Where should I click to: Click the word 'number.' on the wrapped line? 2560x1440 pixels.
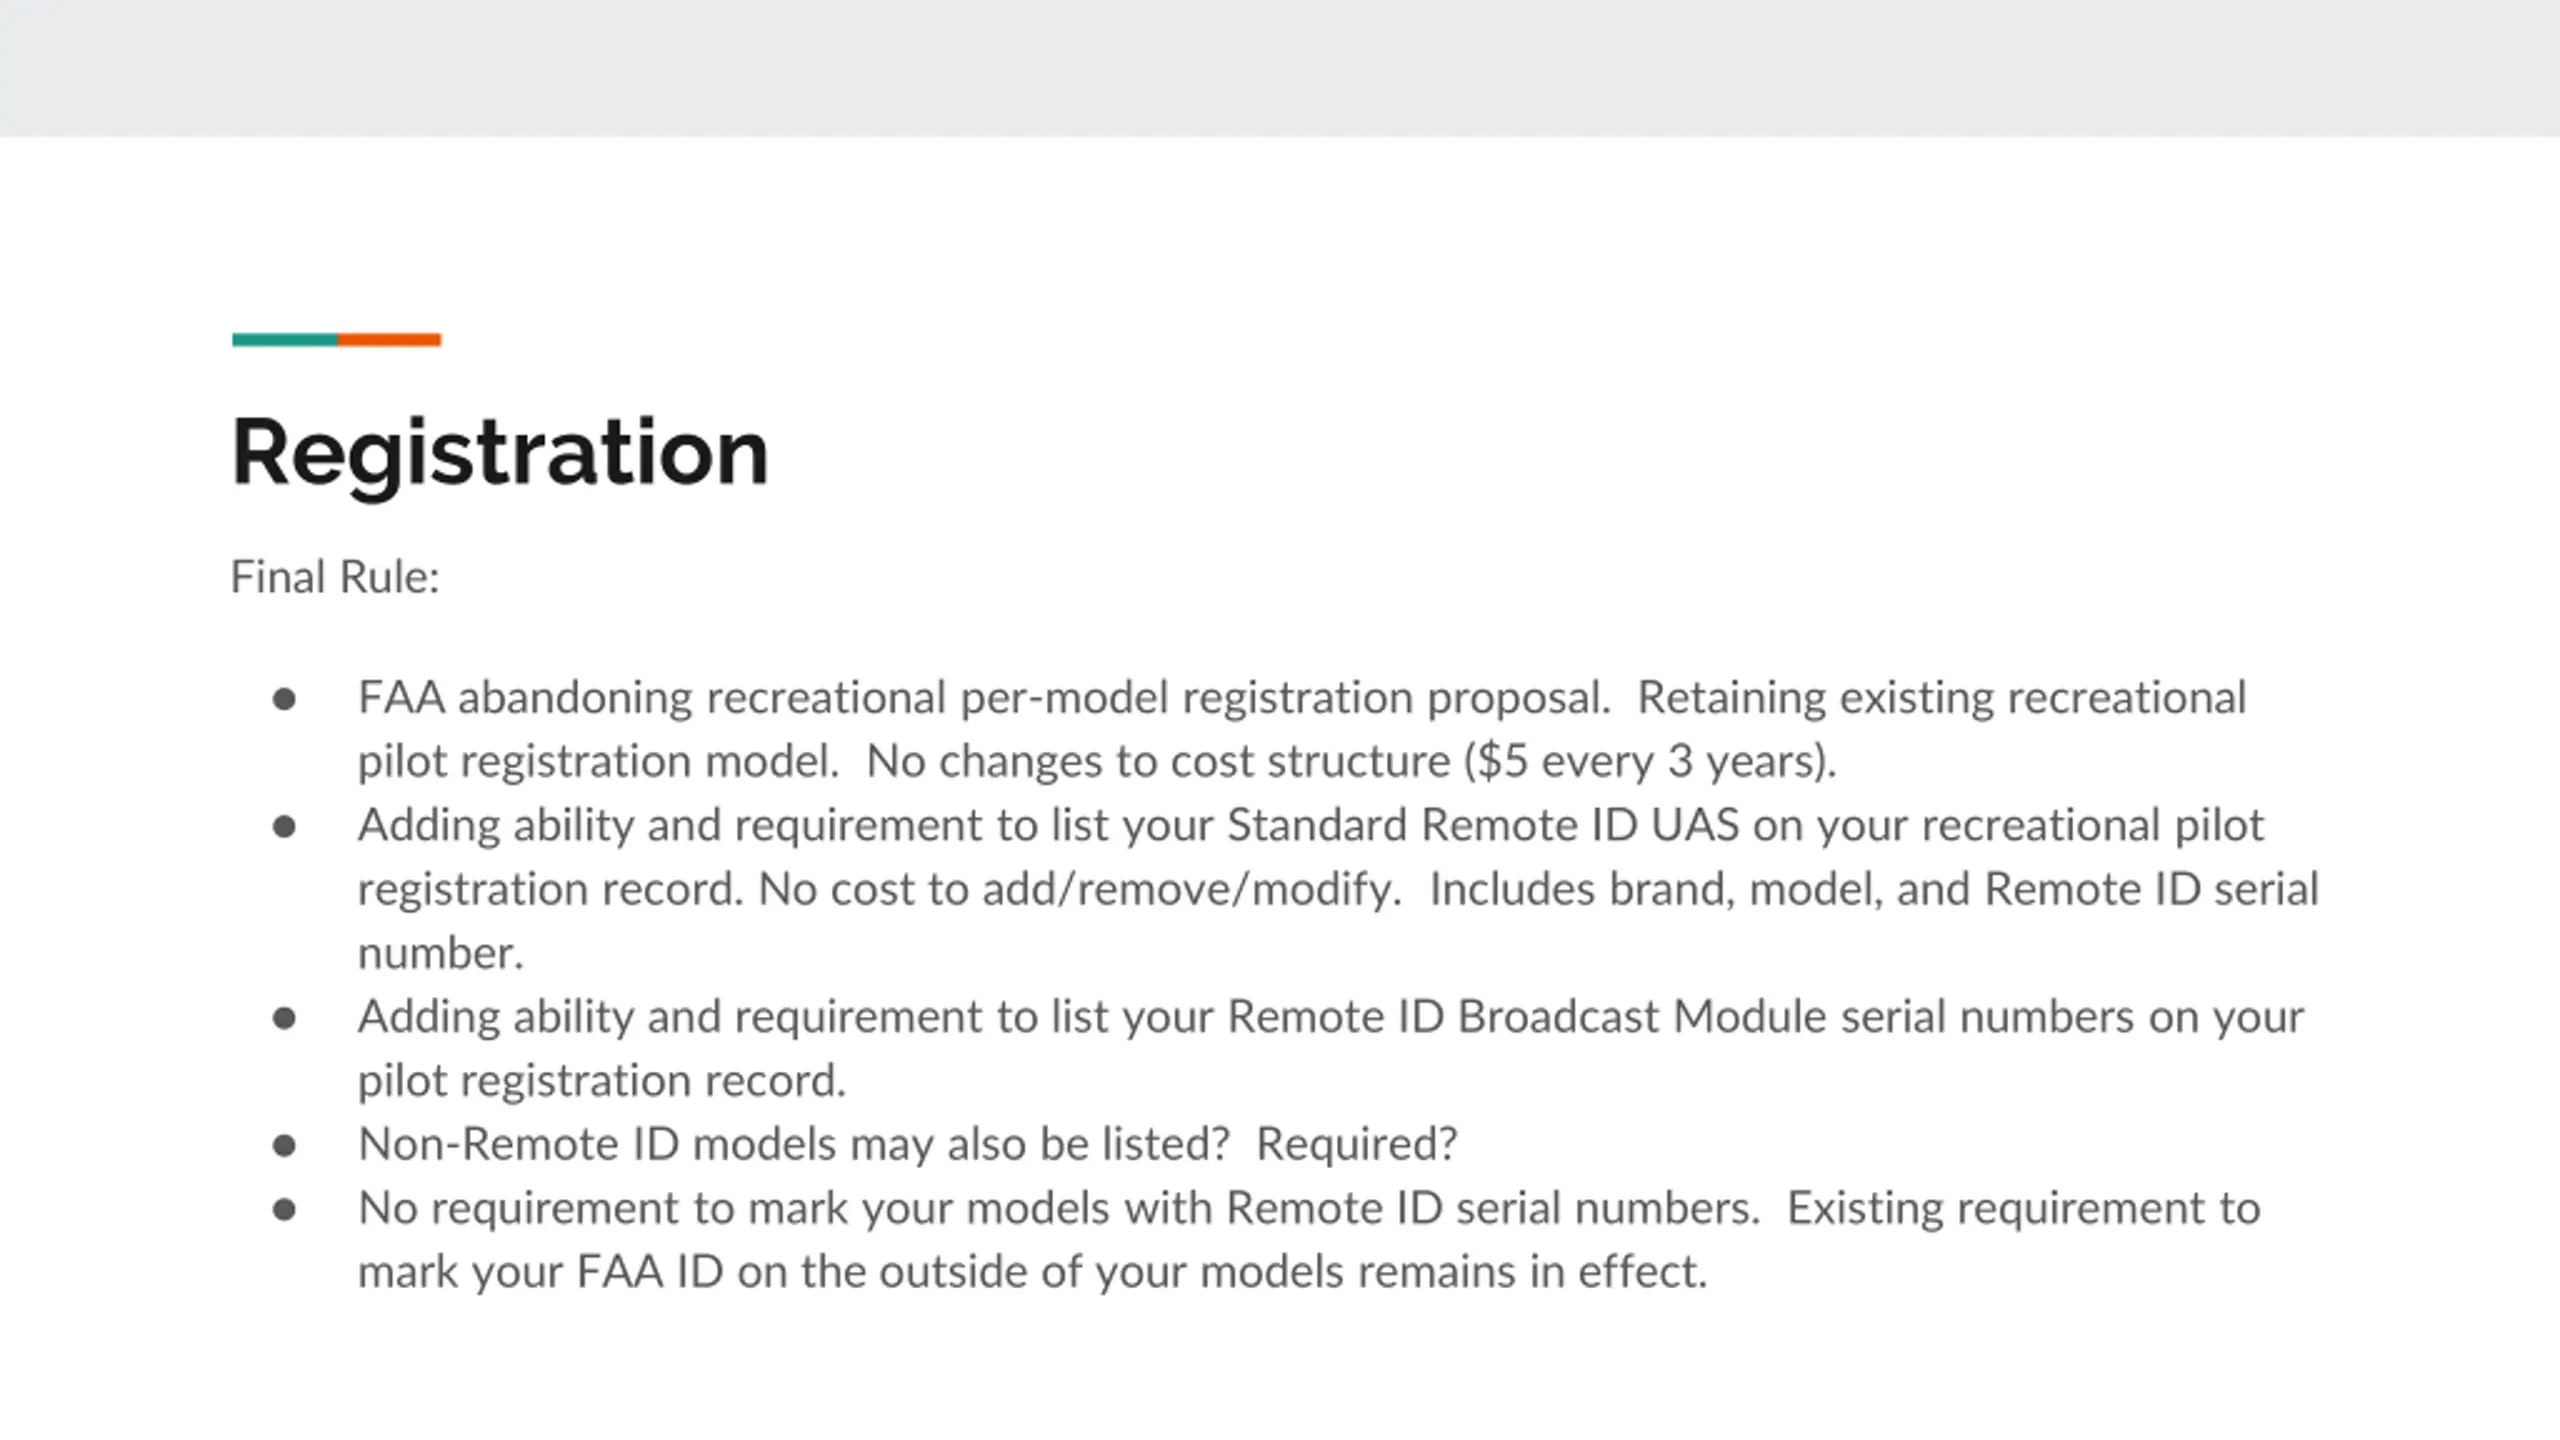(441, 954)
